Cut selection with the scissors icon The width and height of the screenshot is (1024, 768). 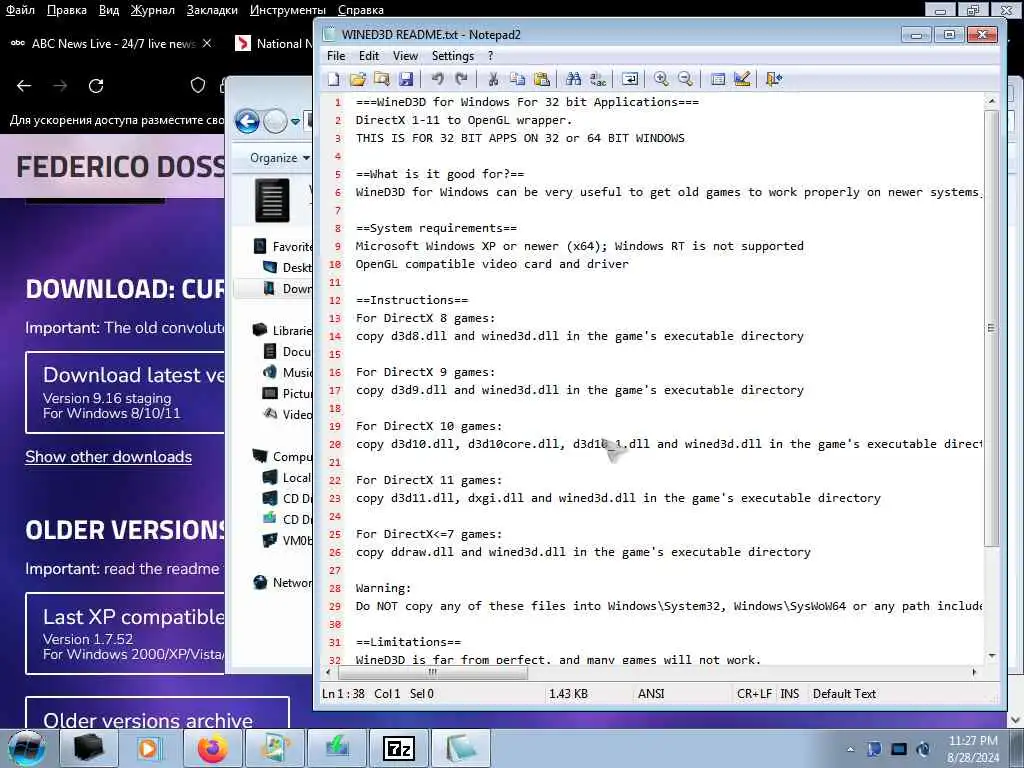(x=493, y=79)
